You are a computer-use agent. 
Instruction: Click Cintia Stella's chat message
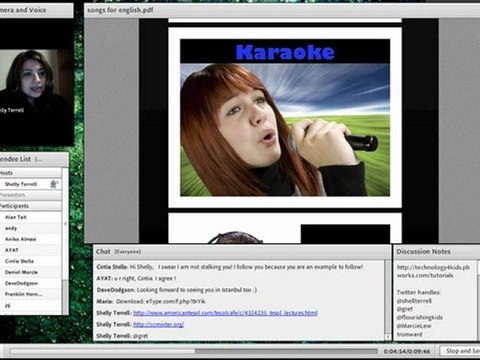point(230,267)
